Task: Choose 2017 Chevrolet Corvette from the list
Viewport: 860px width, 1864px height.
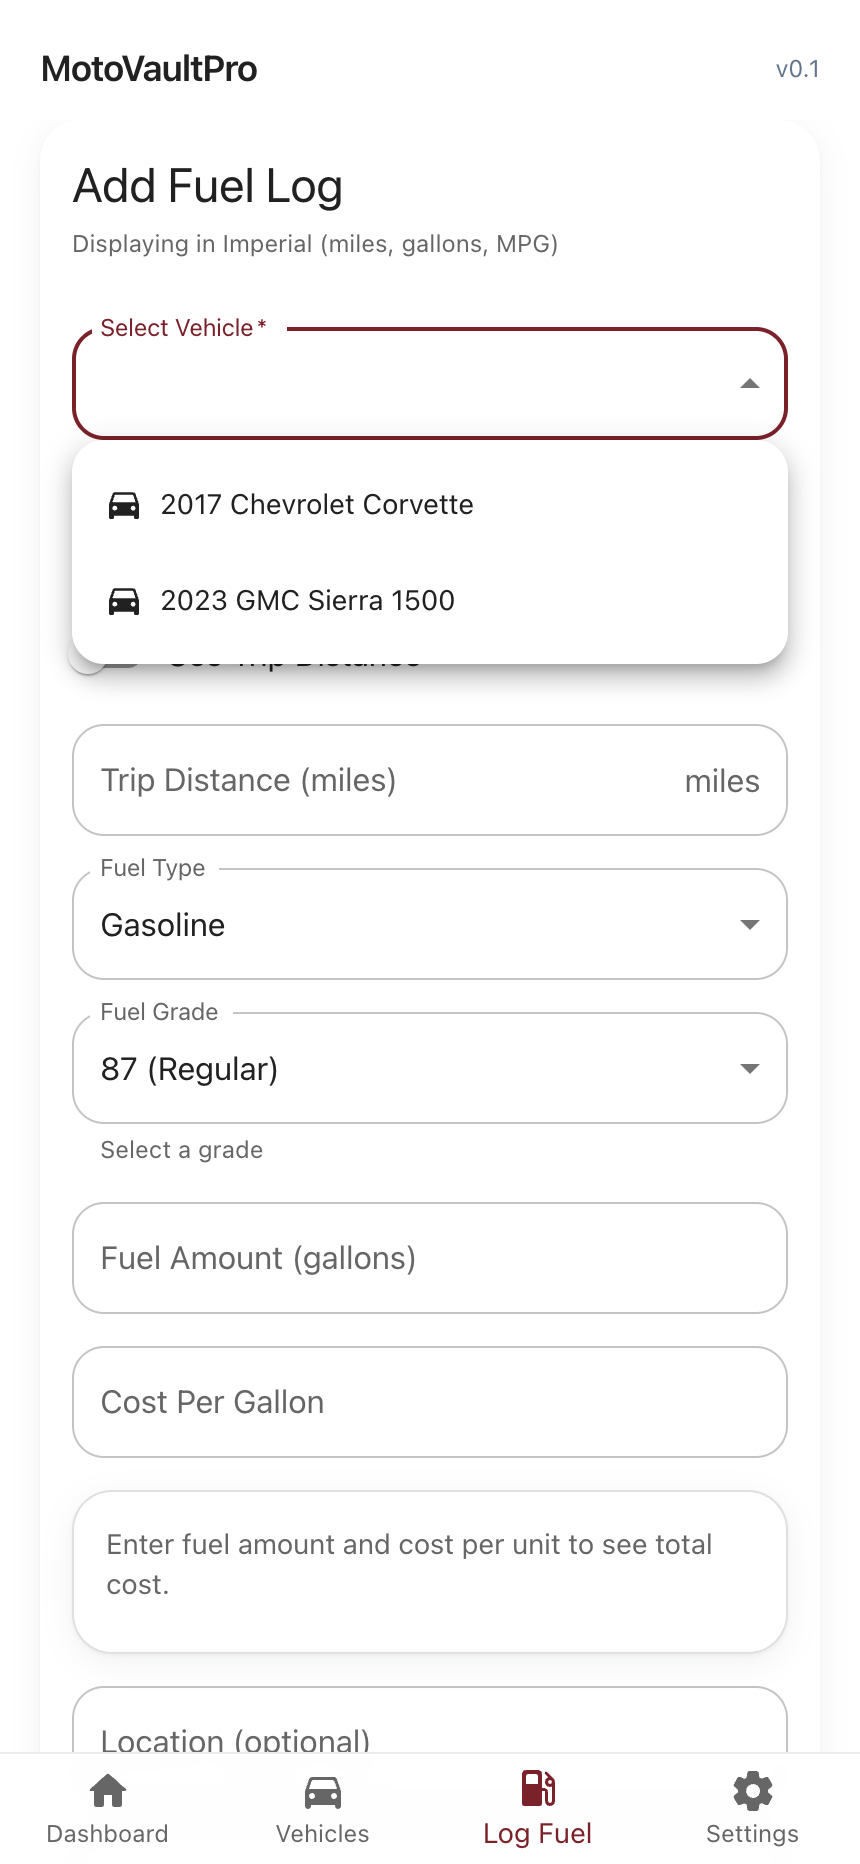Action: click(317, 505)
